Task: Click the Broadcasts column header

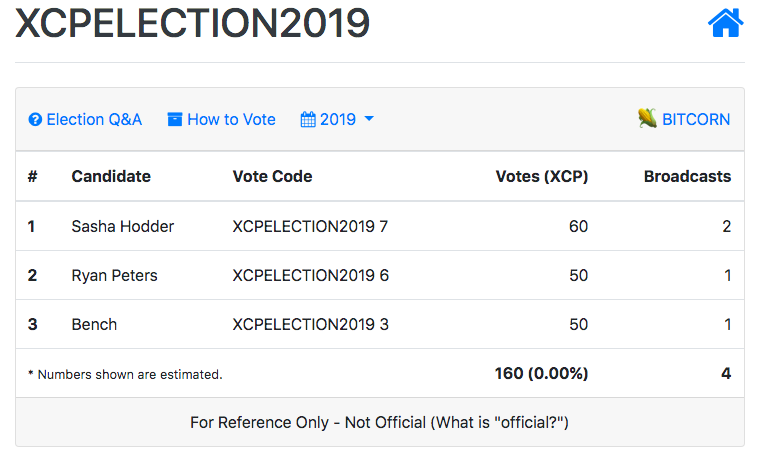Action: [687, 176]
